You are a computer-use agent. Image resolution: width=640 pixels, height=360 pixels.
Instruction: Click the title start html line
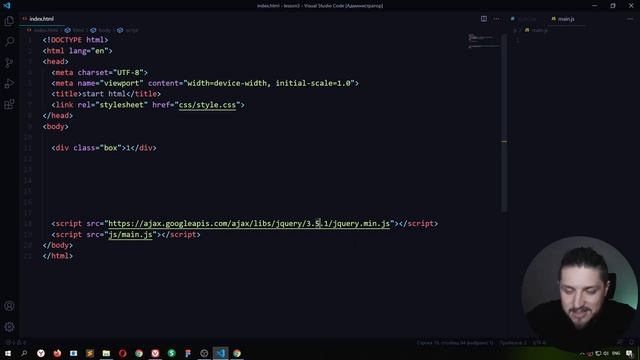(106, 94)
